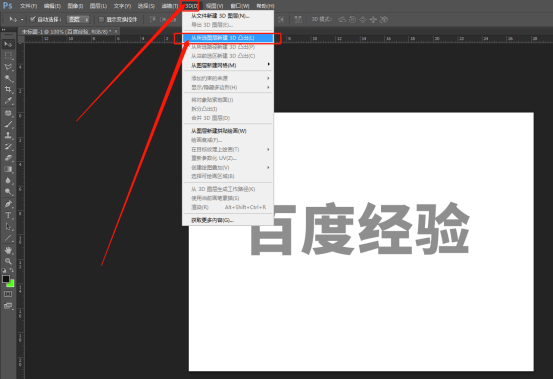Swap foreground and background colors
This screenshot has width=553, height=379.
[x=12, y=270]
